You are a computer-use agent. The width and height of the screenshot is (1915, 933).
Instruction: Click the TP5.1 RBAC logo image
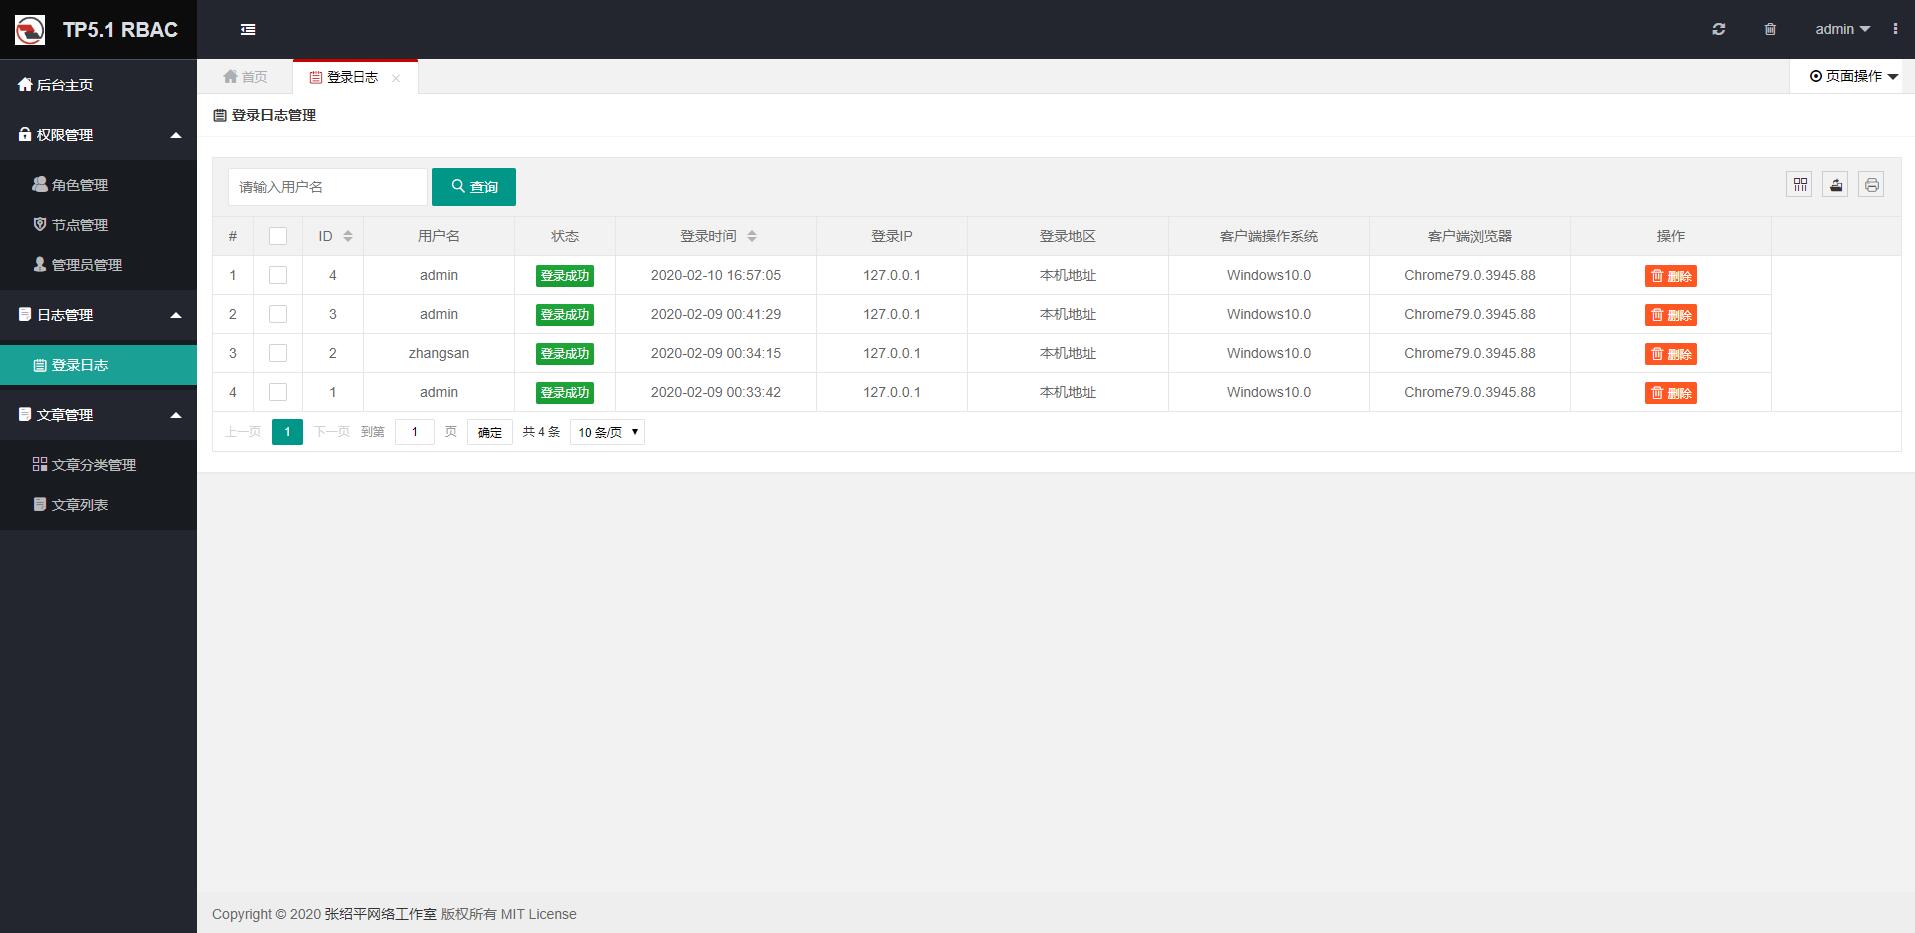(30, 30)
